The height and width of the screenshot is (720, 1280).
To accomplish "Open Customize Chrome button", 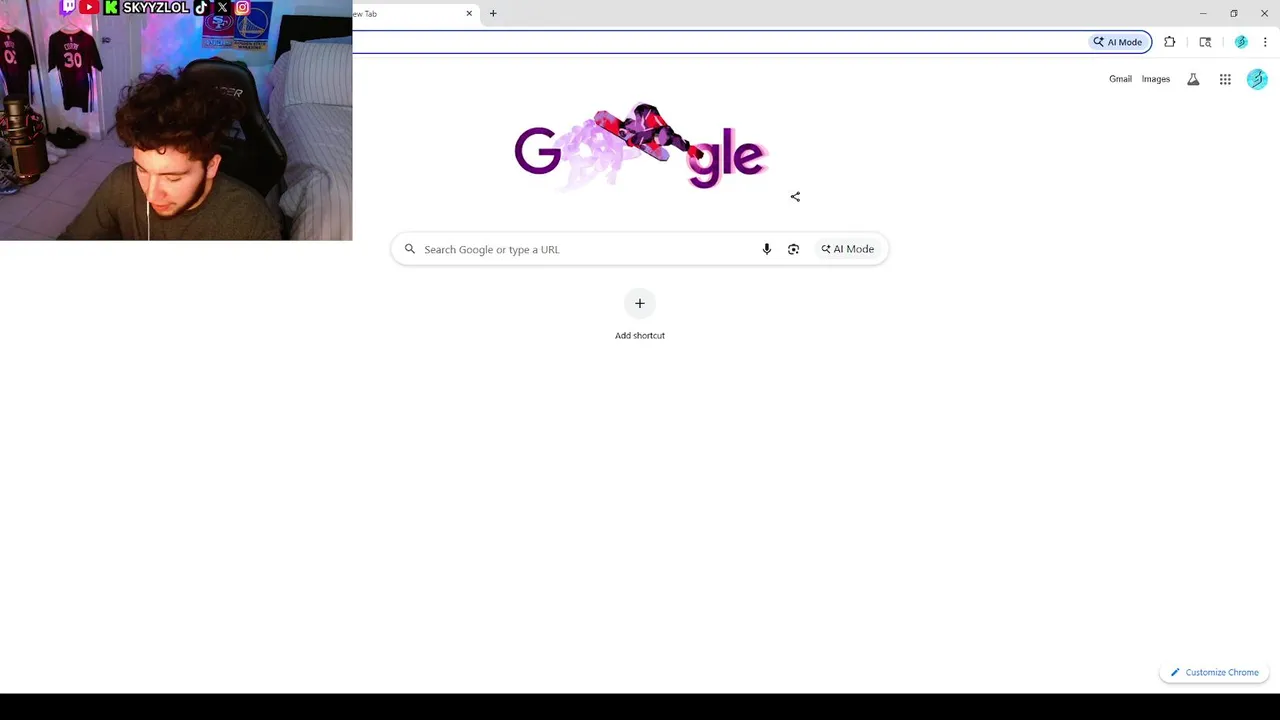I will pyautogui.click(x=1215, y=672).
